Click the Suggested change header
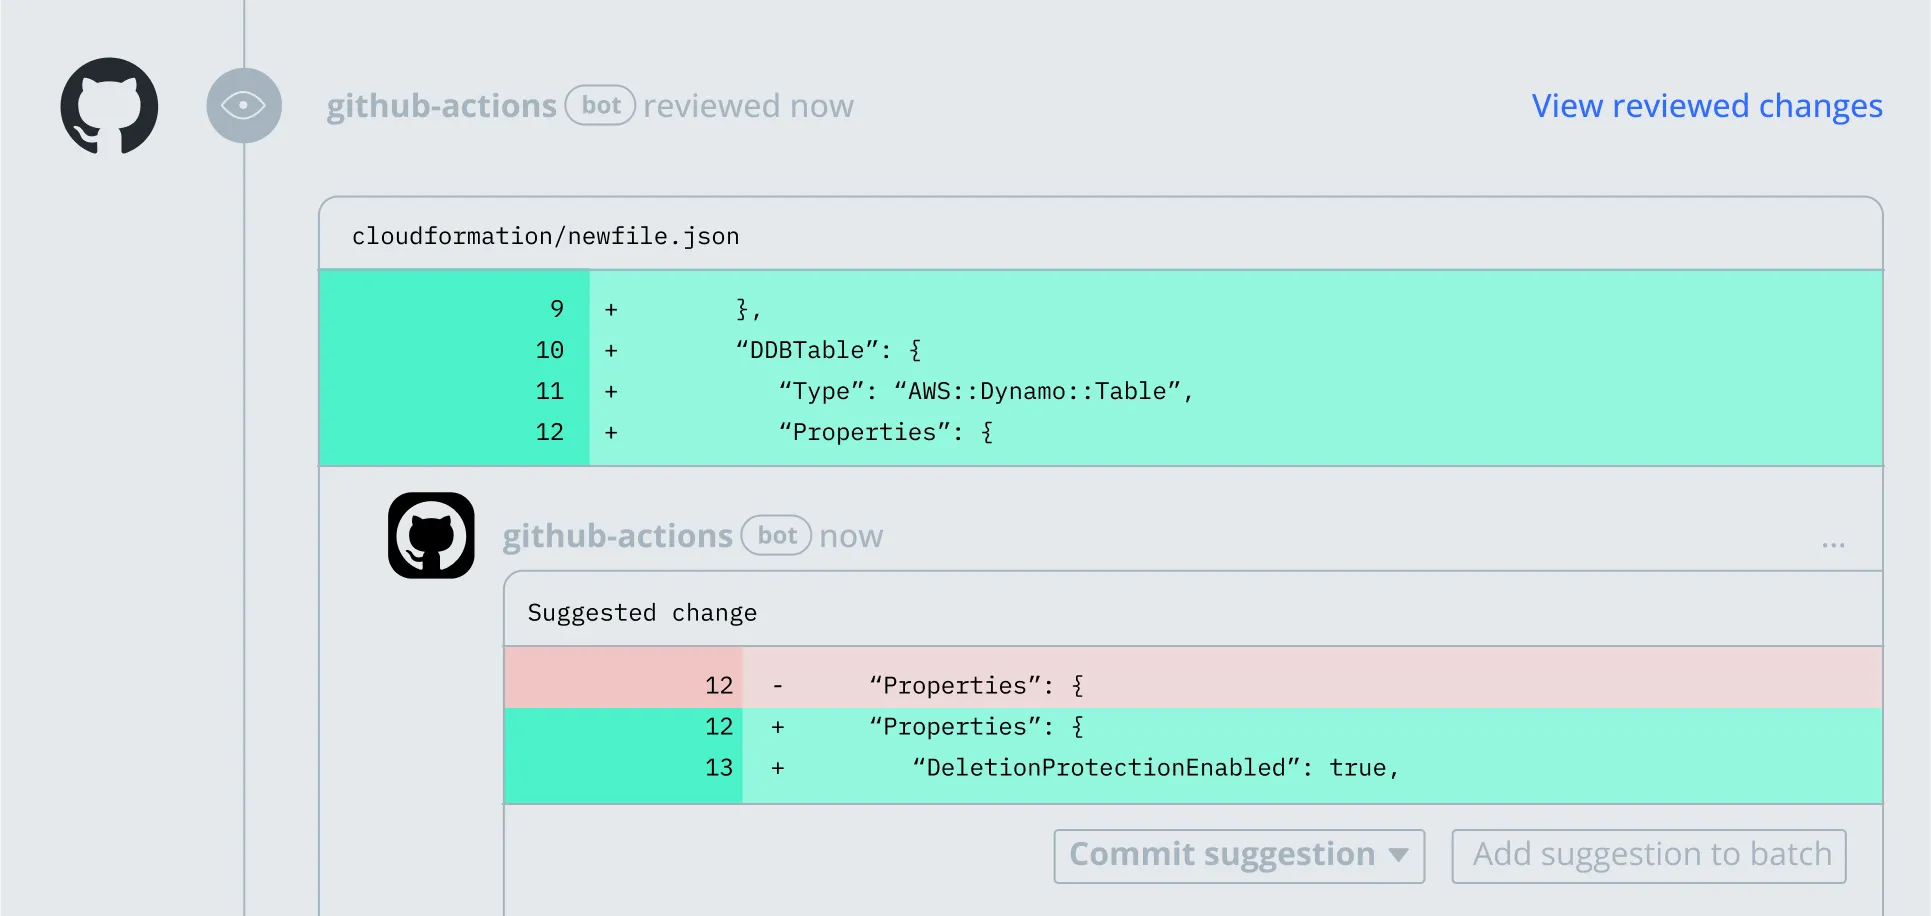 642,612
